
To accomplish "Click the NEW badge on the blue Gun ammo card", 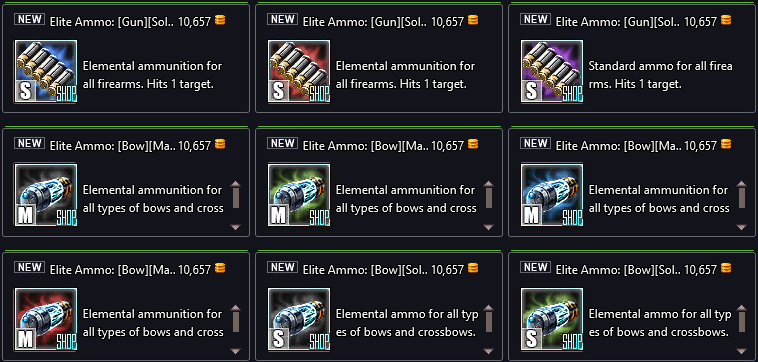I will [29, 19].
